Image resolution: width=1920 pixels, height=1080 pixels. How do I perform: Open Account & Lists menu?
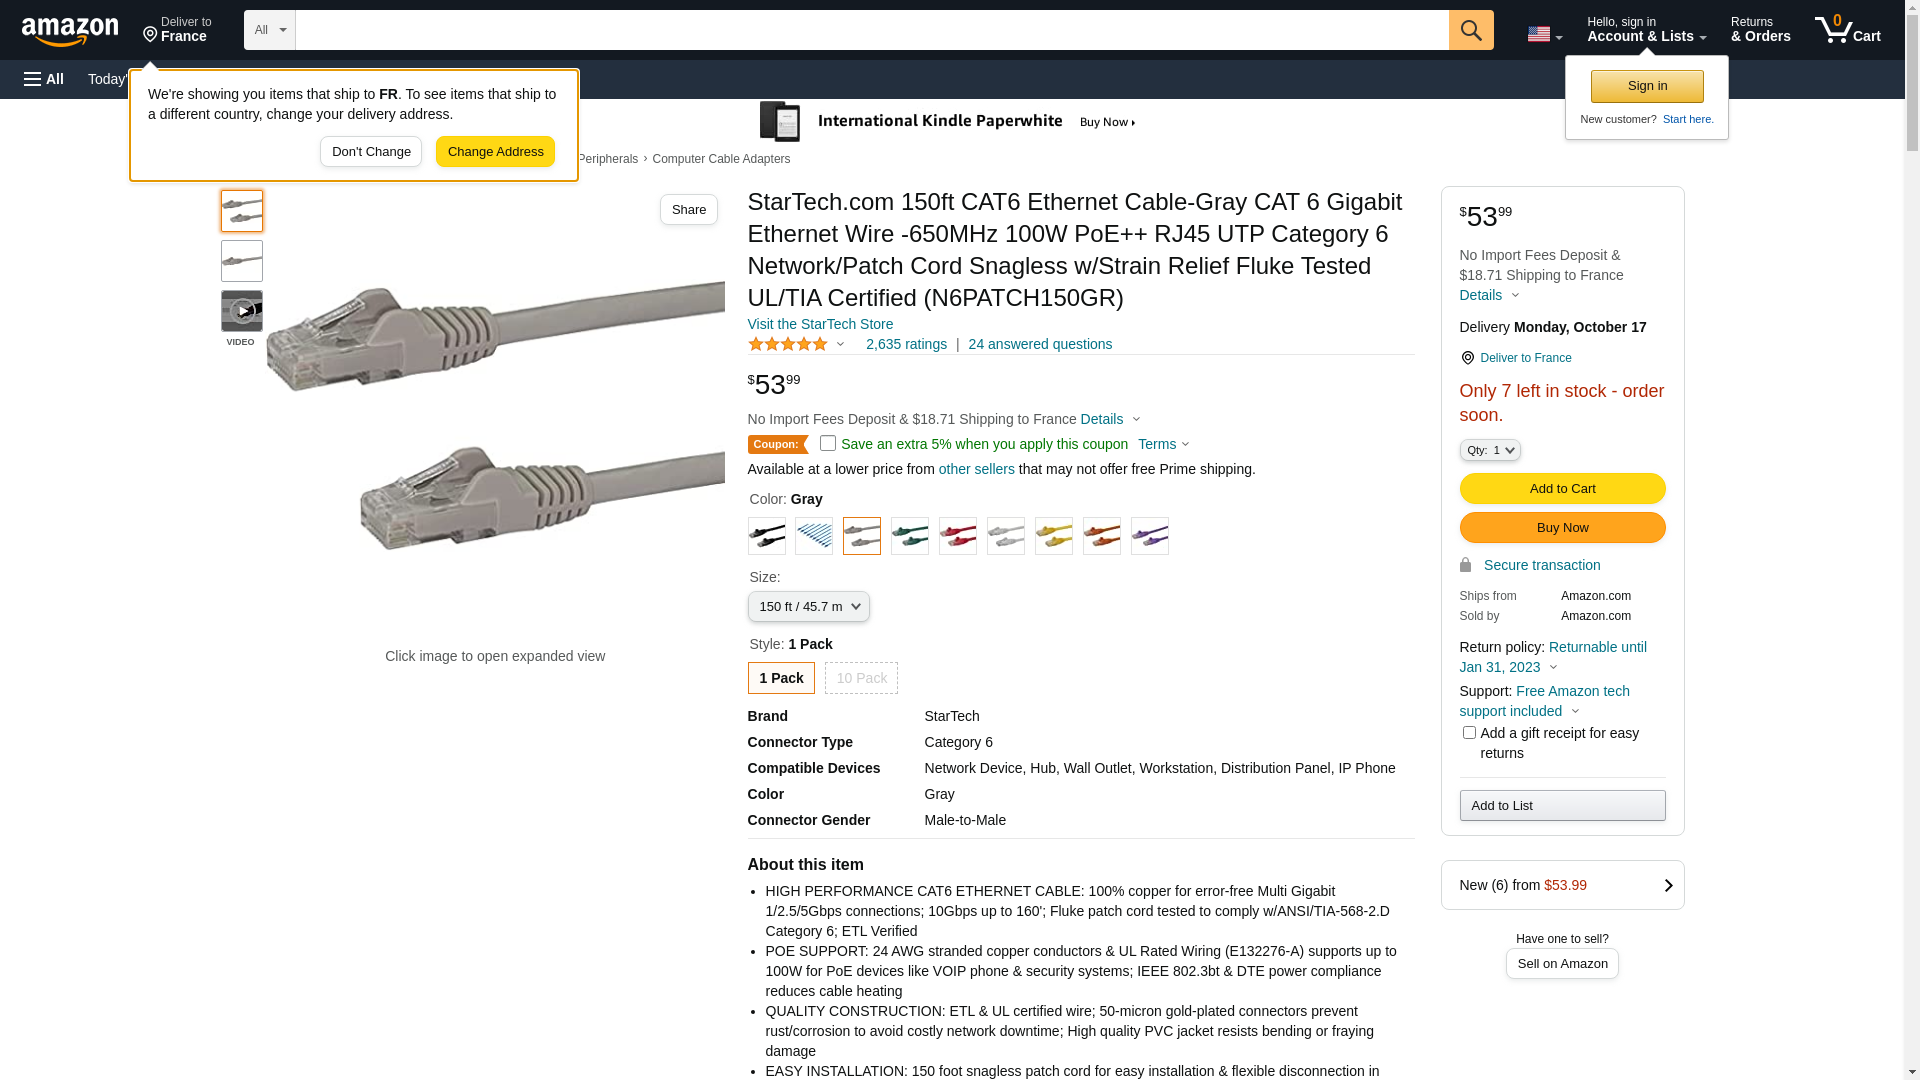click(x=1646, y=30)
